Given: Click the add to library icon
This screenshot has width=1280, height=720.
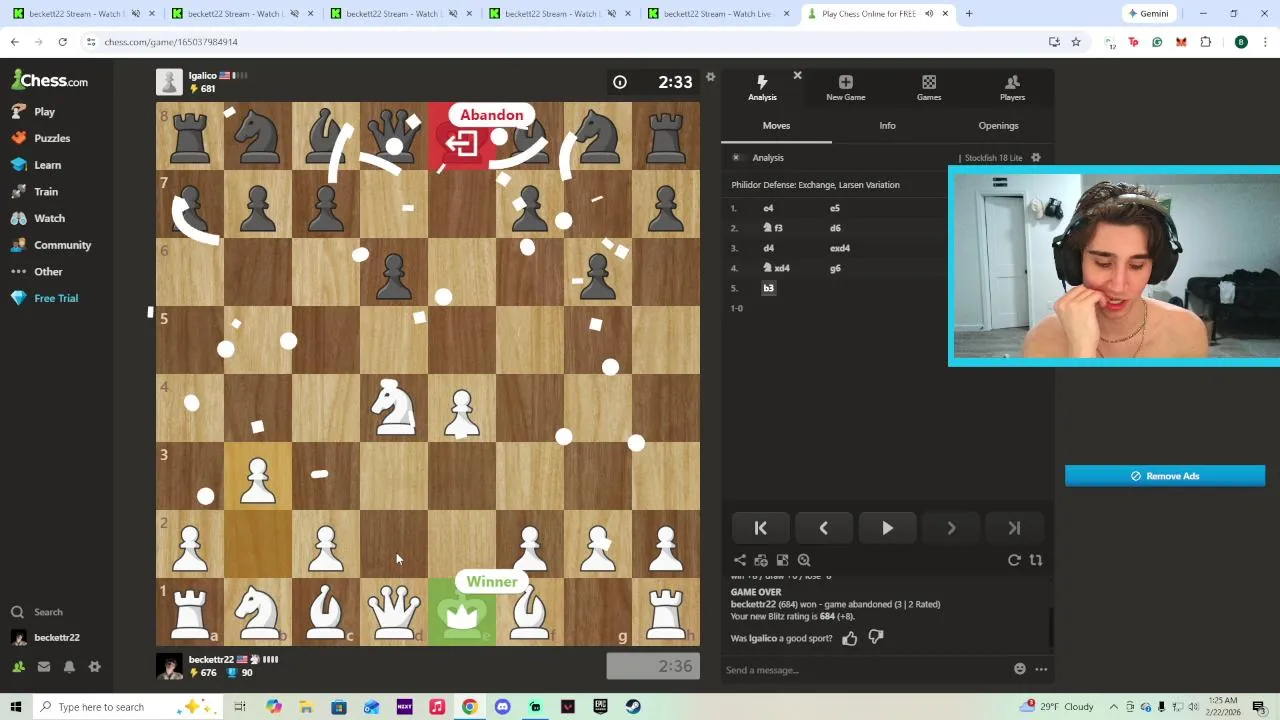Looking at the screenshot, I should pyautogui.click(x=761, y=561).
